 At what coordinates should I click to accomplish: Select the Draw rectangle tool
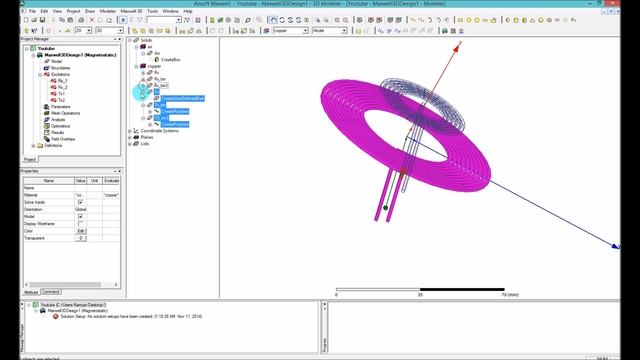pyautogui.click(x=460, y=20)
